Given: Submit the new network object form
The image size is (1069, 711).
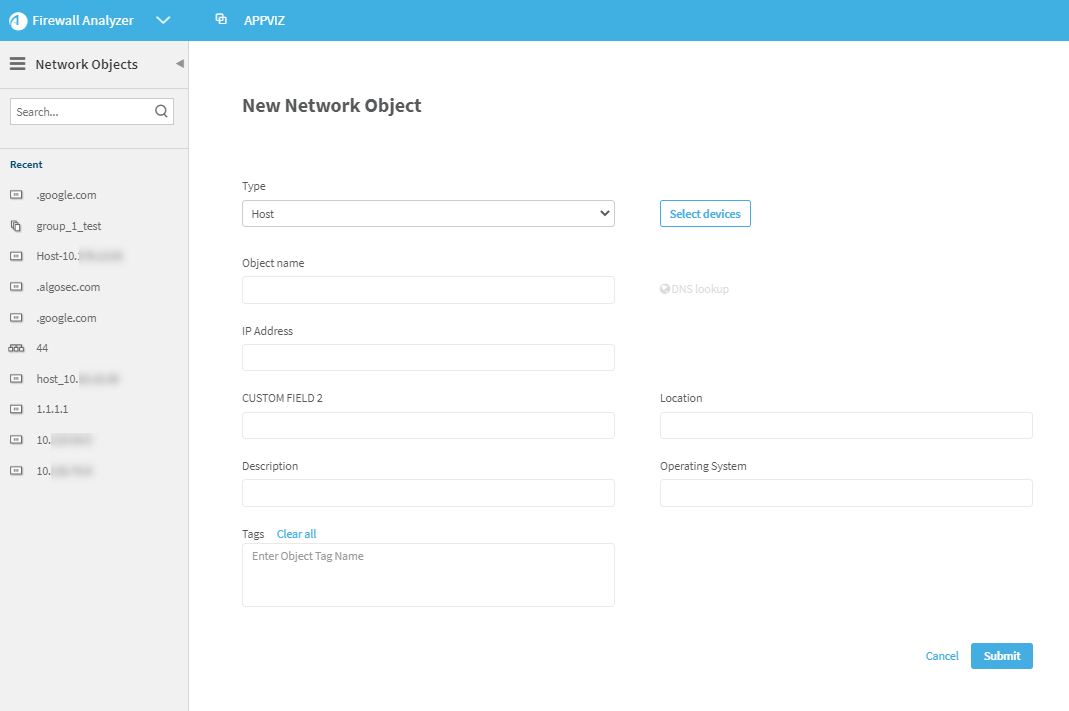Looking at the screenshot, I should [x=1001, y=656].
